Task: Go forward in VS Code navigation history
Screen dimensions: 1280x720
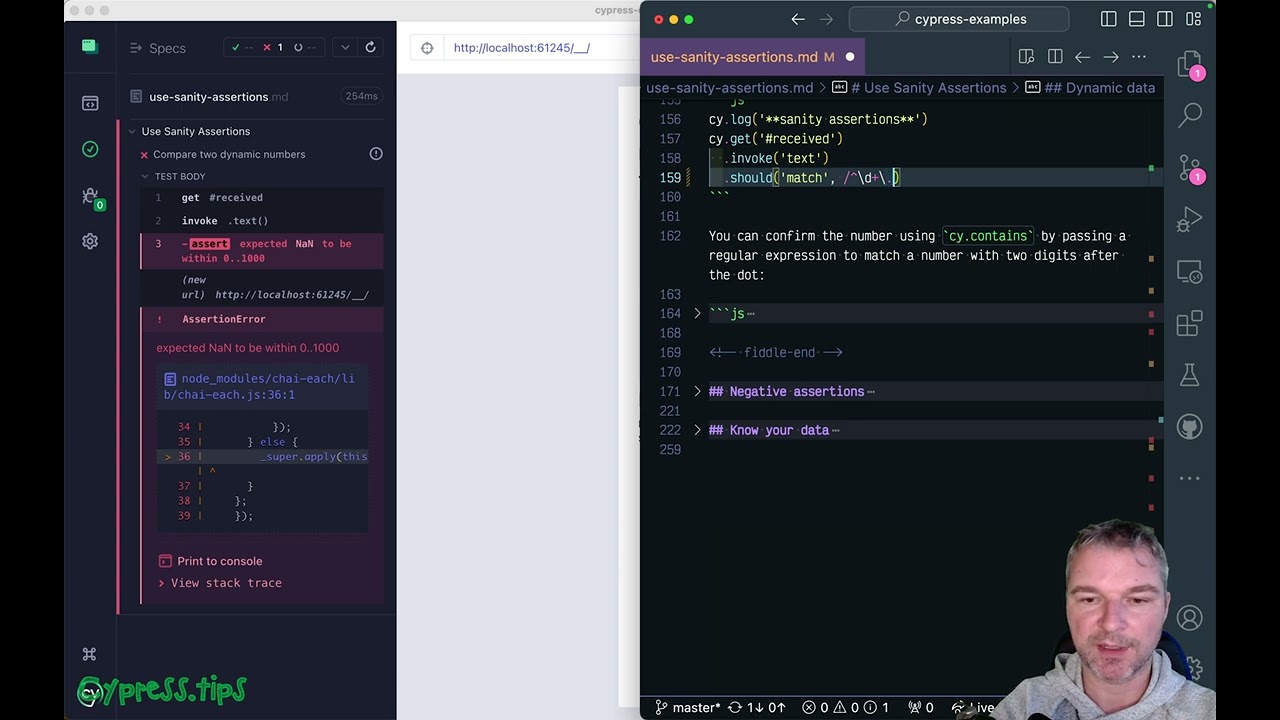Action: click(x=826, y=19)
